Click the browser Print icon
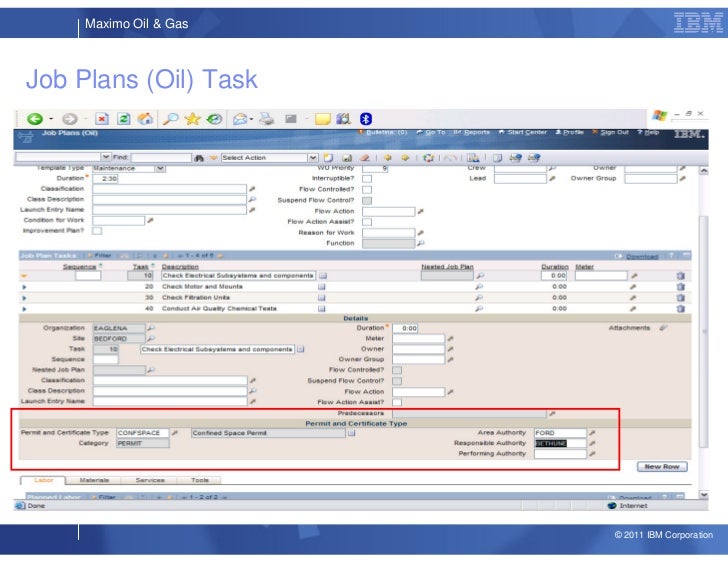This screenshot has width=728, height=563. point(266,119)
